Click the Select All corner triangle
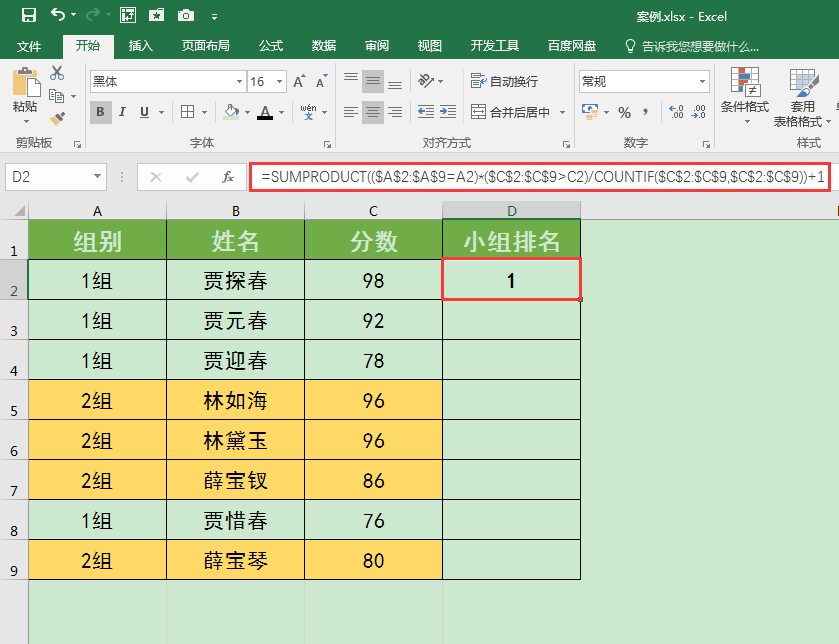This screenshot has width=839, height=644. [20, 211]
